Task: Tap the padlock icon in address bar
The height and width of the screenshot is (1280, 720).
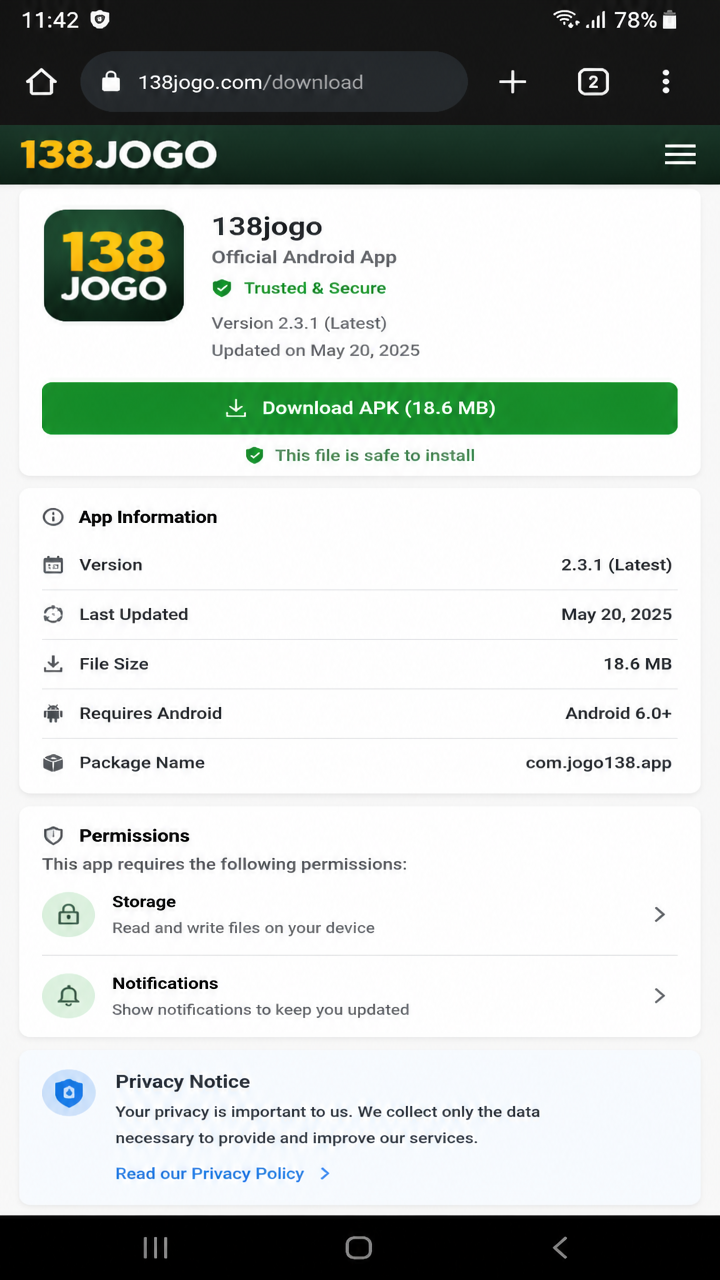Action: pyautogui.click(x=112, y=81)
